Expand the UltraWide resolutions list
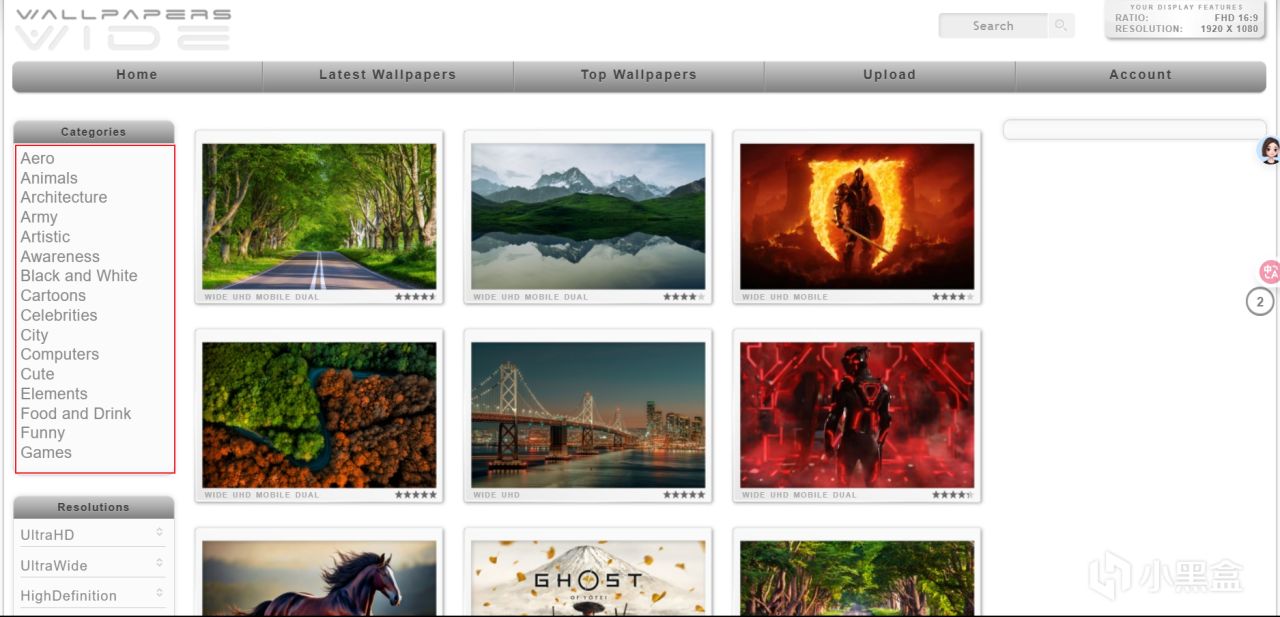The width and height of the screenshot is (1280, 617). (x=91, y=565)
